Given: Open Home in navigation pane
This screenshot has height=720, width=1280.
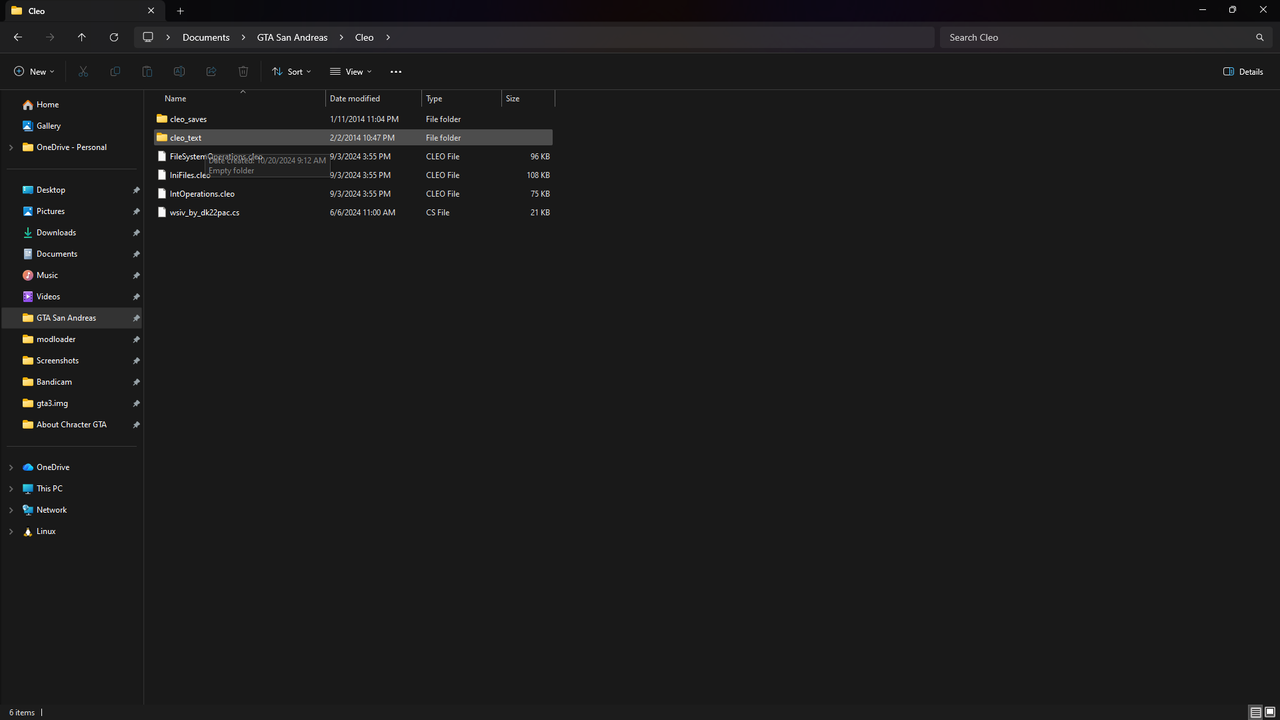Looking at the screenshot, I should click(x=47, y=105).
